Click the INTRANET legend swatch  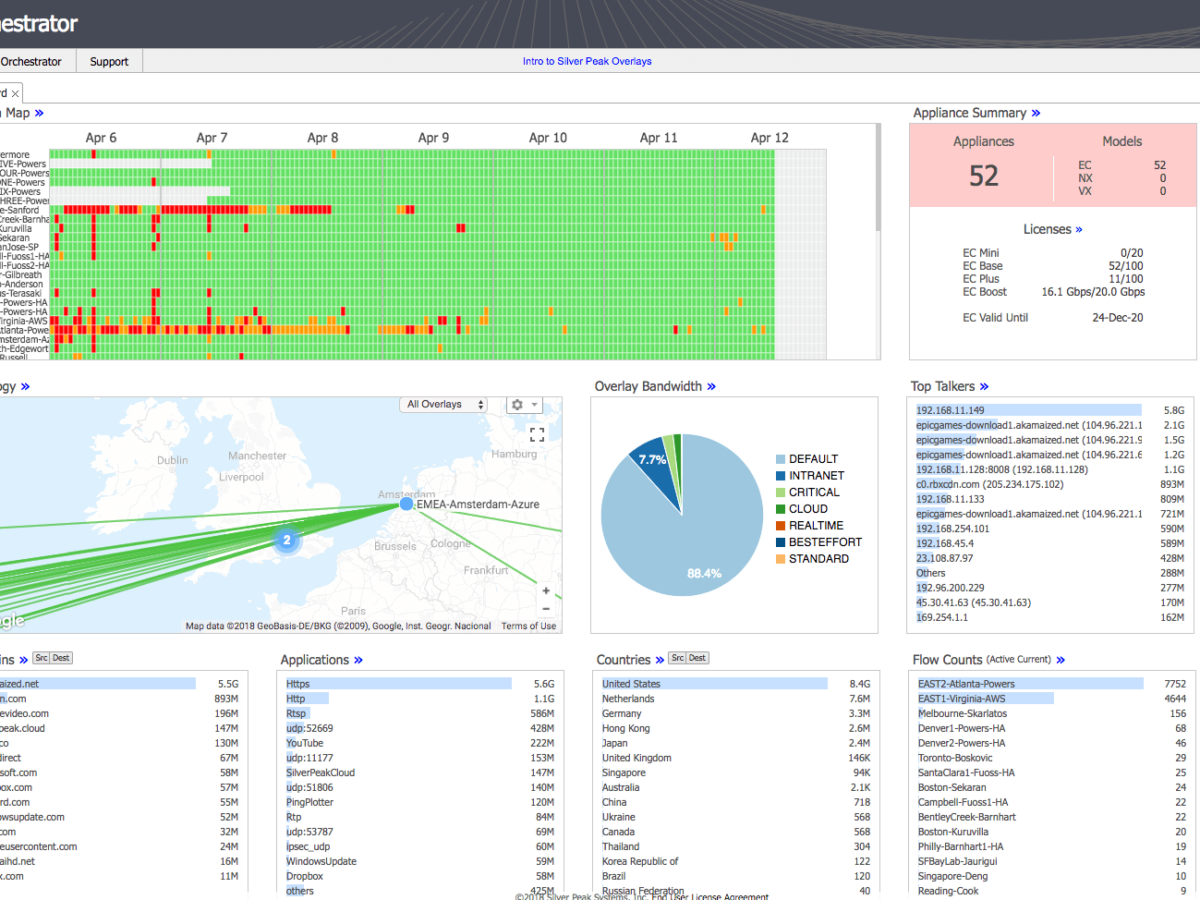[x=780, y=476]
